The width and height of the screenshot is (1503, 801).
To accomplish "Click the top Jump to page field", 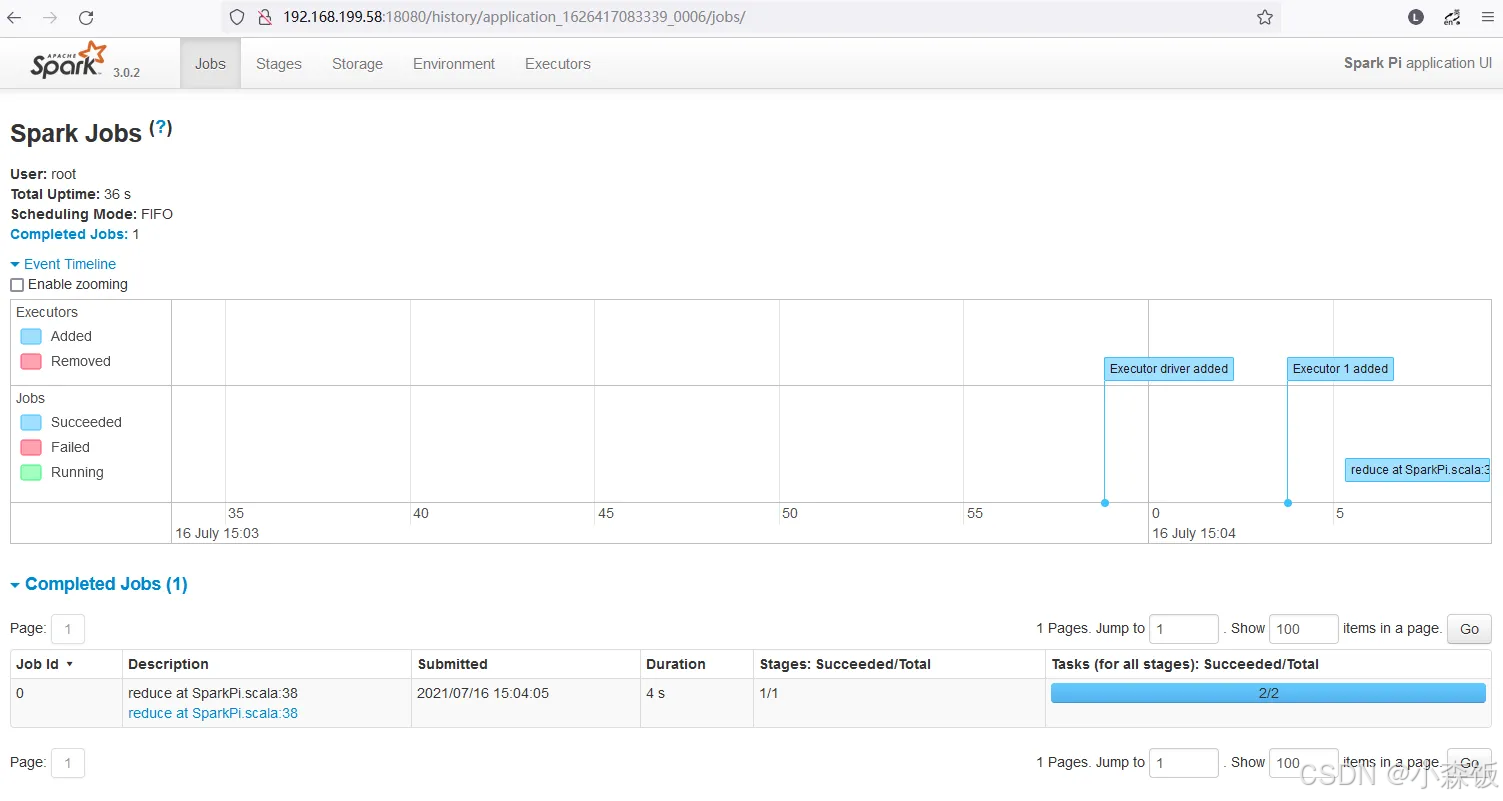I will point(1184,629).
